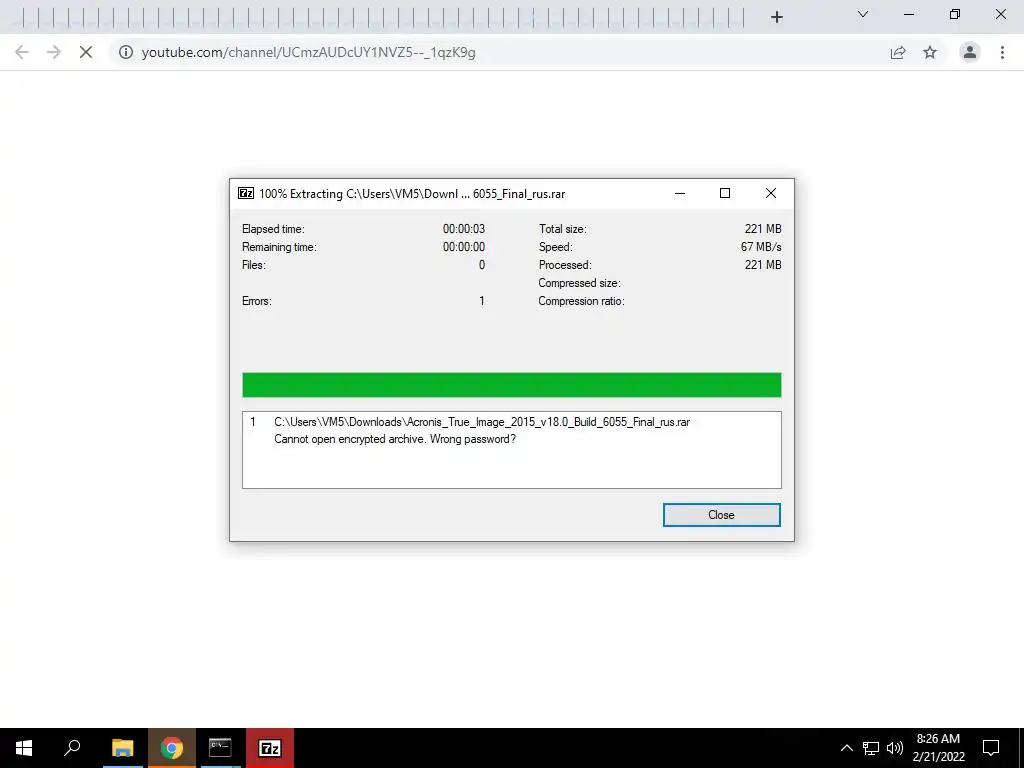
Task: Open the Windows Start menu
Action: 24,748
